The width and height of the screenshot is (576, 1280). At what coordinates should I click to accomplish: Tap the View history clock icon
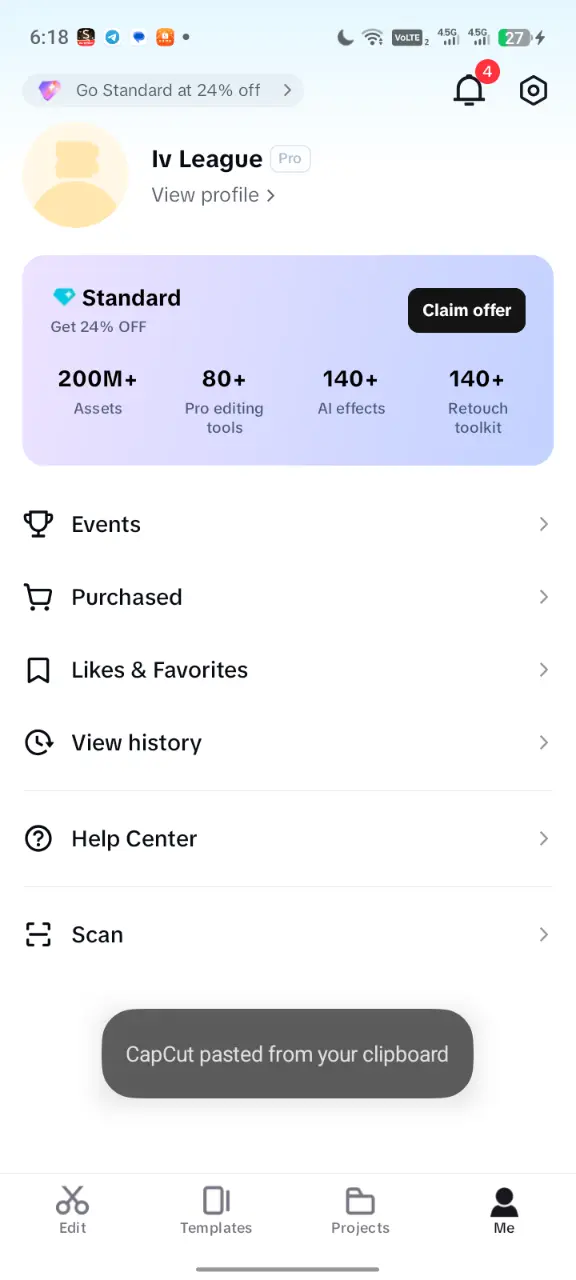click(x=38, y=742)
